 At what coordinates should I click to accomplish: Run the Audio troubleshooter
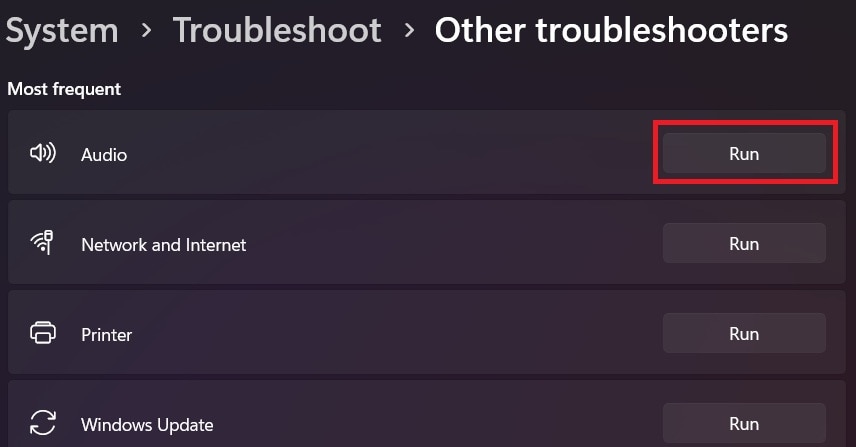pyautogui.click(x=744, y=154)
